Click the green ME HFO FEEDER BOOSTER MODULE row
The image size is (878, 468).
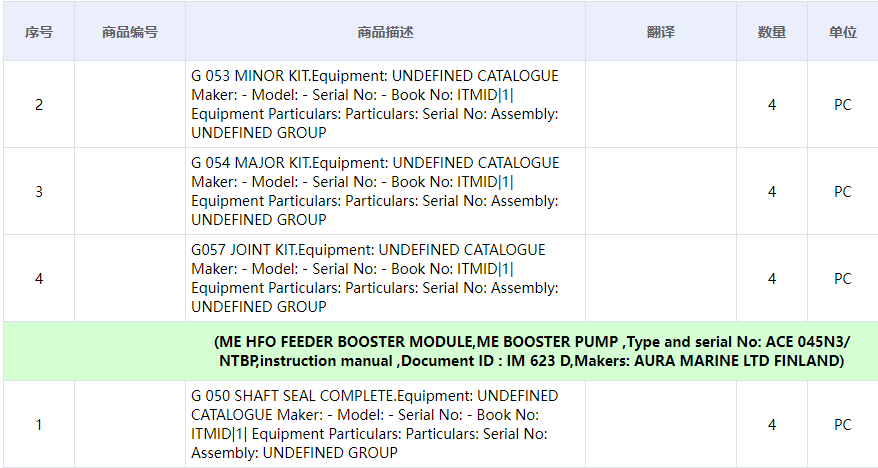pos(532,351)
